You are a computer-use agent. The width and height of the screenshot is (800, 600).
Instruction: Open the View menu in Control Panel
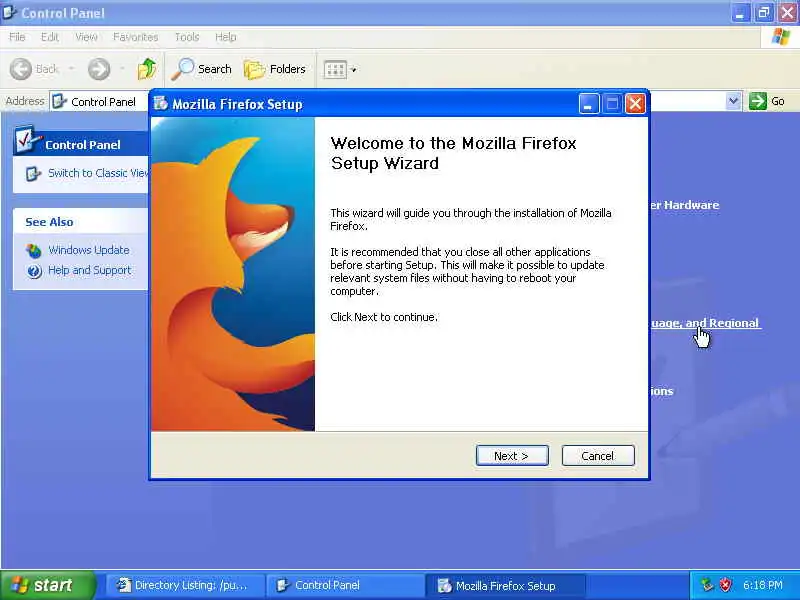(86, 37)
